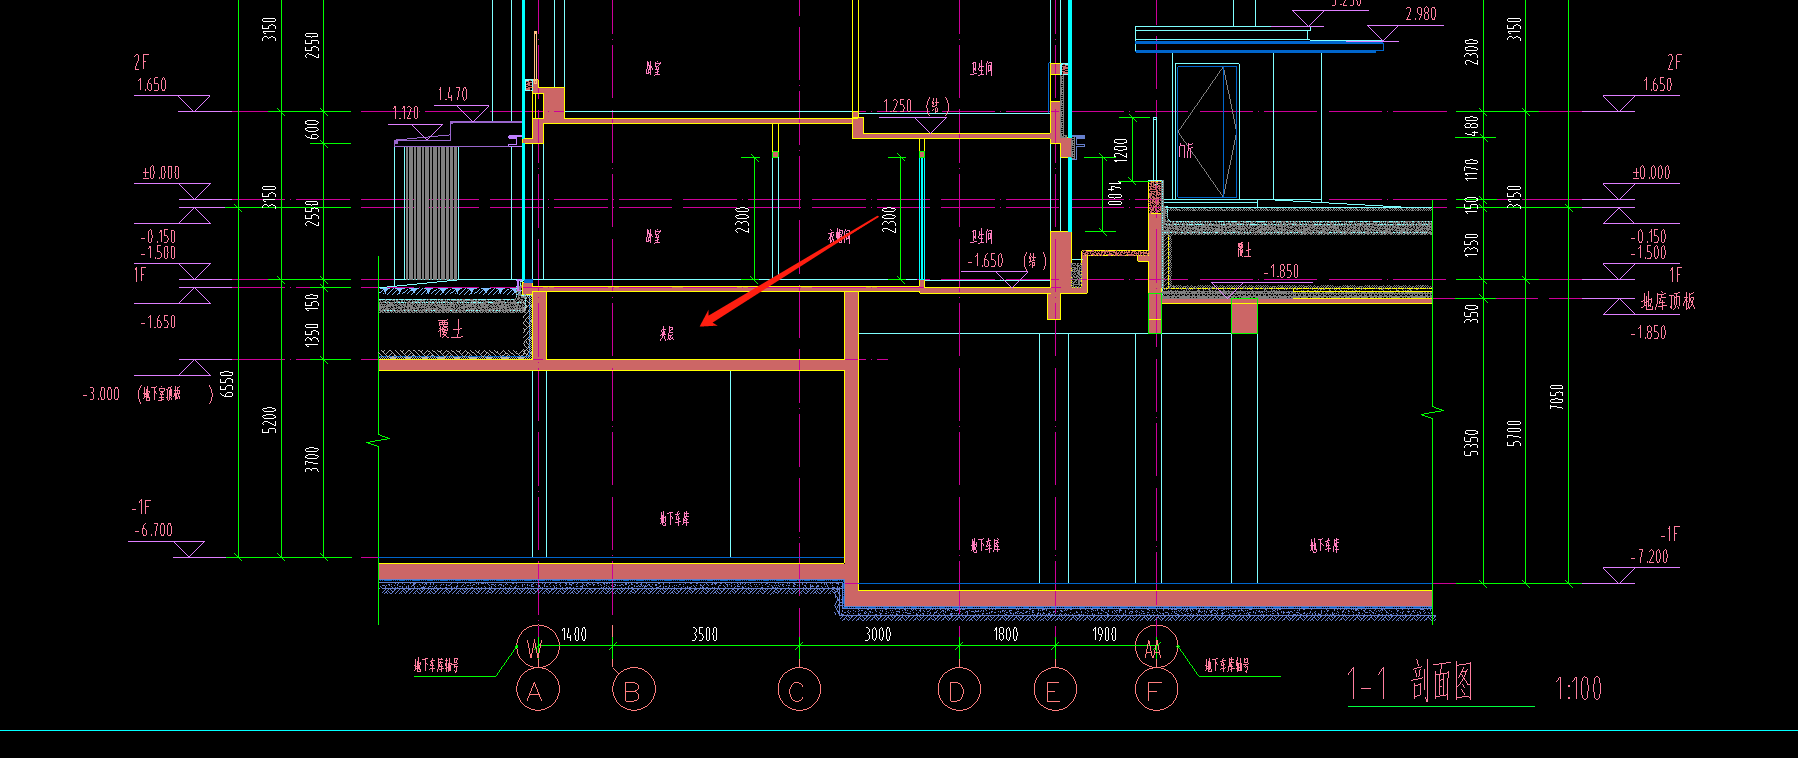Viewport: 1798px width, 758px height.
Task: Click the 1900 axis dimension text
Action: click(x=1104, y=634)
